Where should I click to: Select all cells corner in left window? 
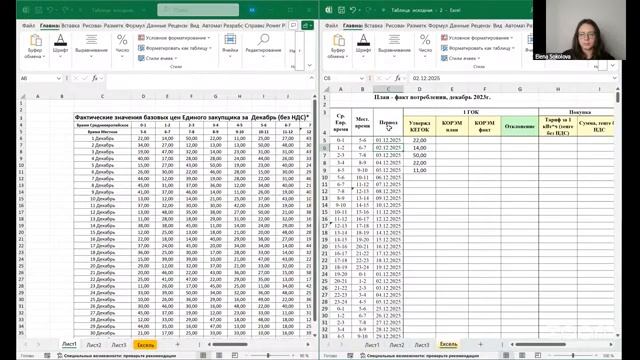(x=23, y=96)
